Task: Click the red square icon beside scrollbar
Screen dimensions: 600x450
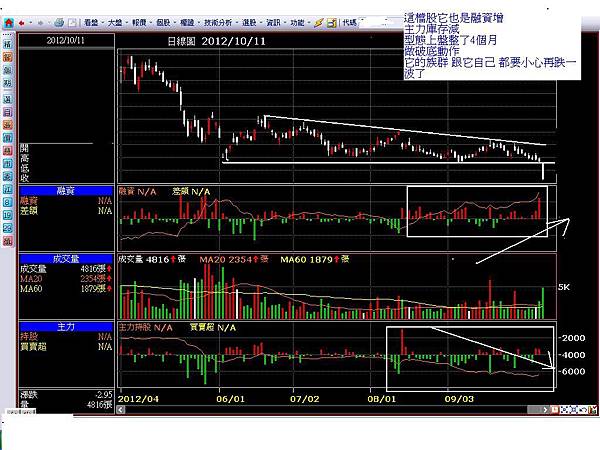Action: (x=554, y=409)
